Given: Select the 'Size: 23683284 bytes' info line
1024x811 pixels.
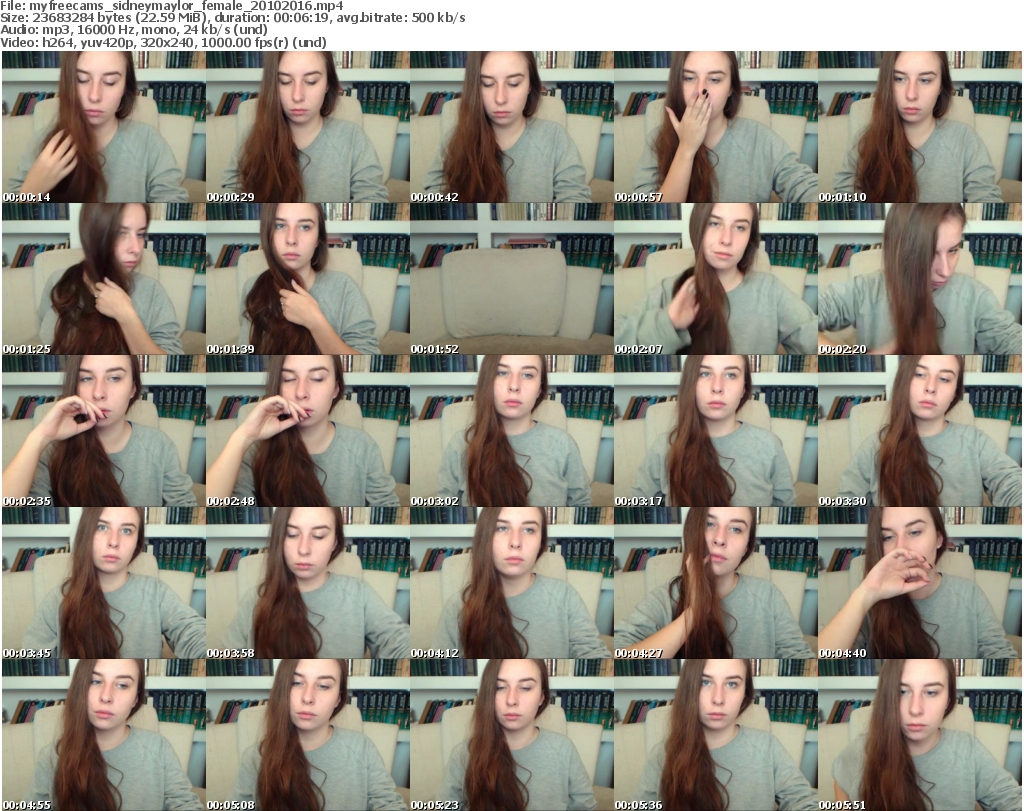Looking at the screenshot, I should click(232, 18).
